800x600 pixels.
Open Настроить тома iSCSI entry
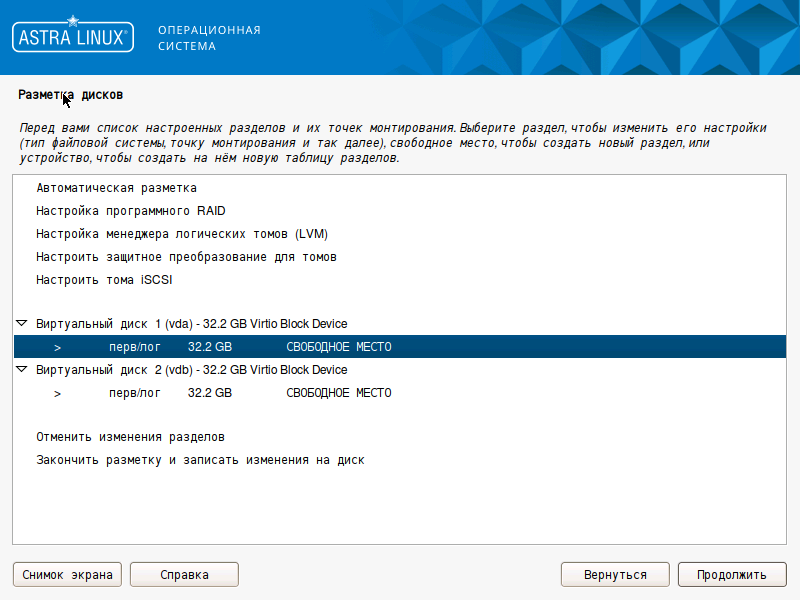(x=104, y=280)
